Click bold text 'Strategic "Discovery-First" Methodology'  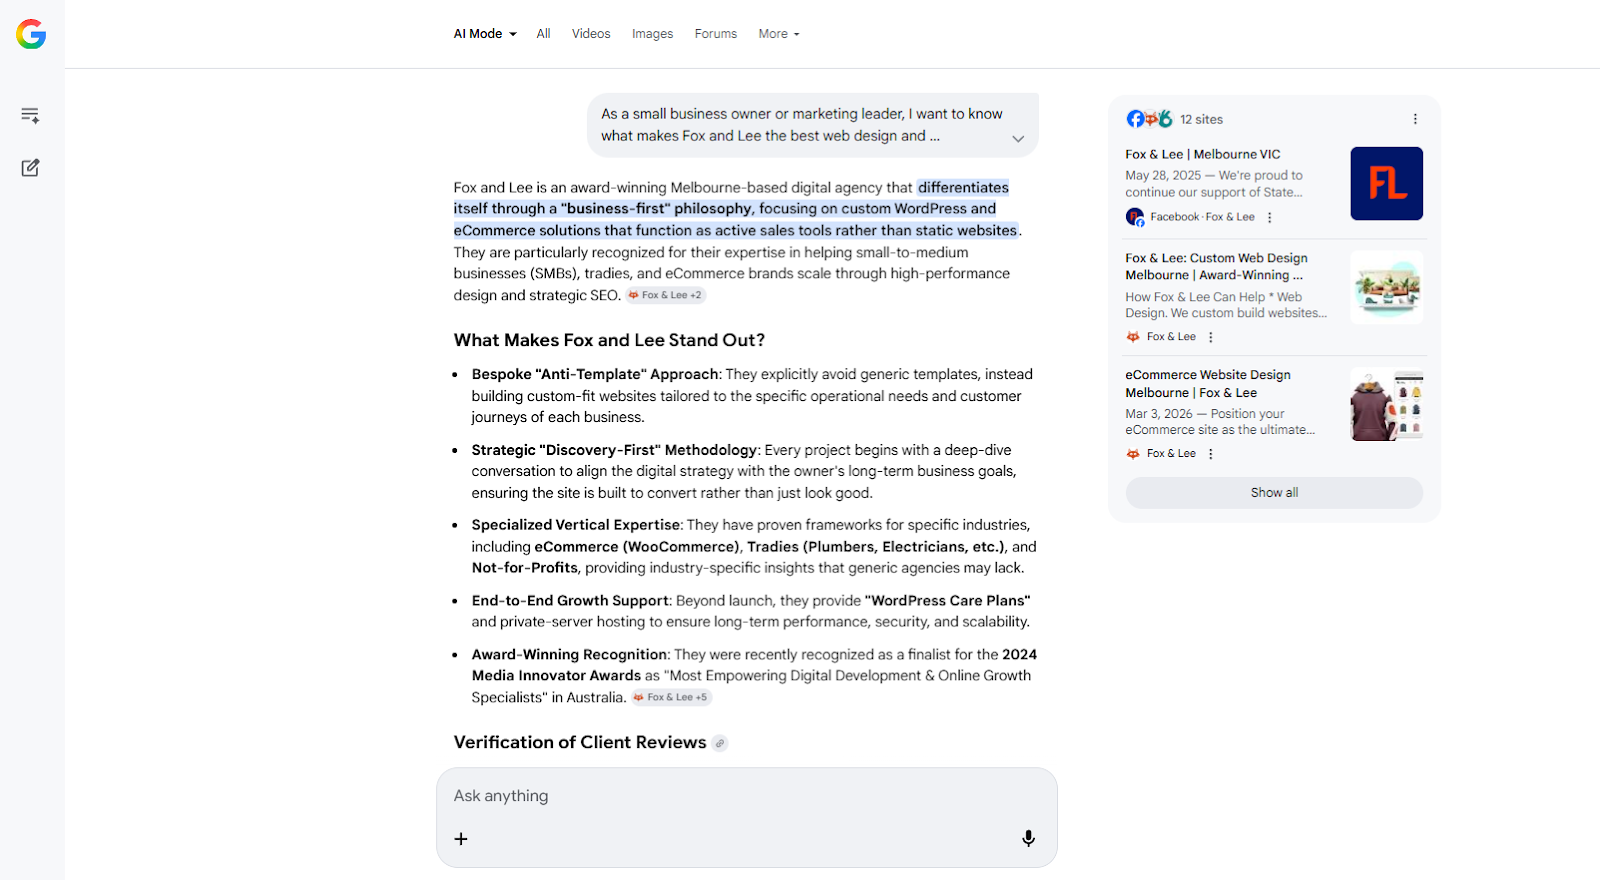tap(614, 450)
